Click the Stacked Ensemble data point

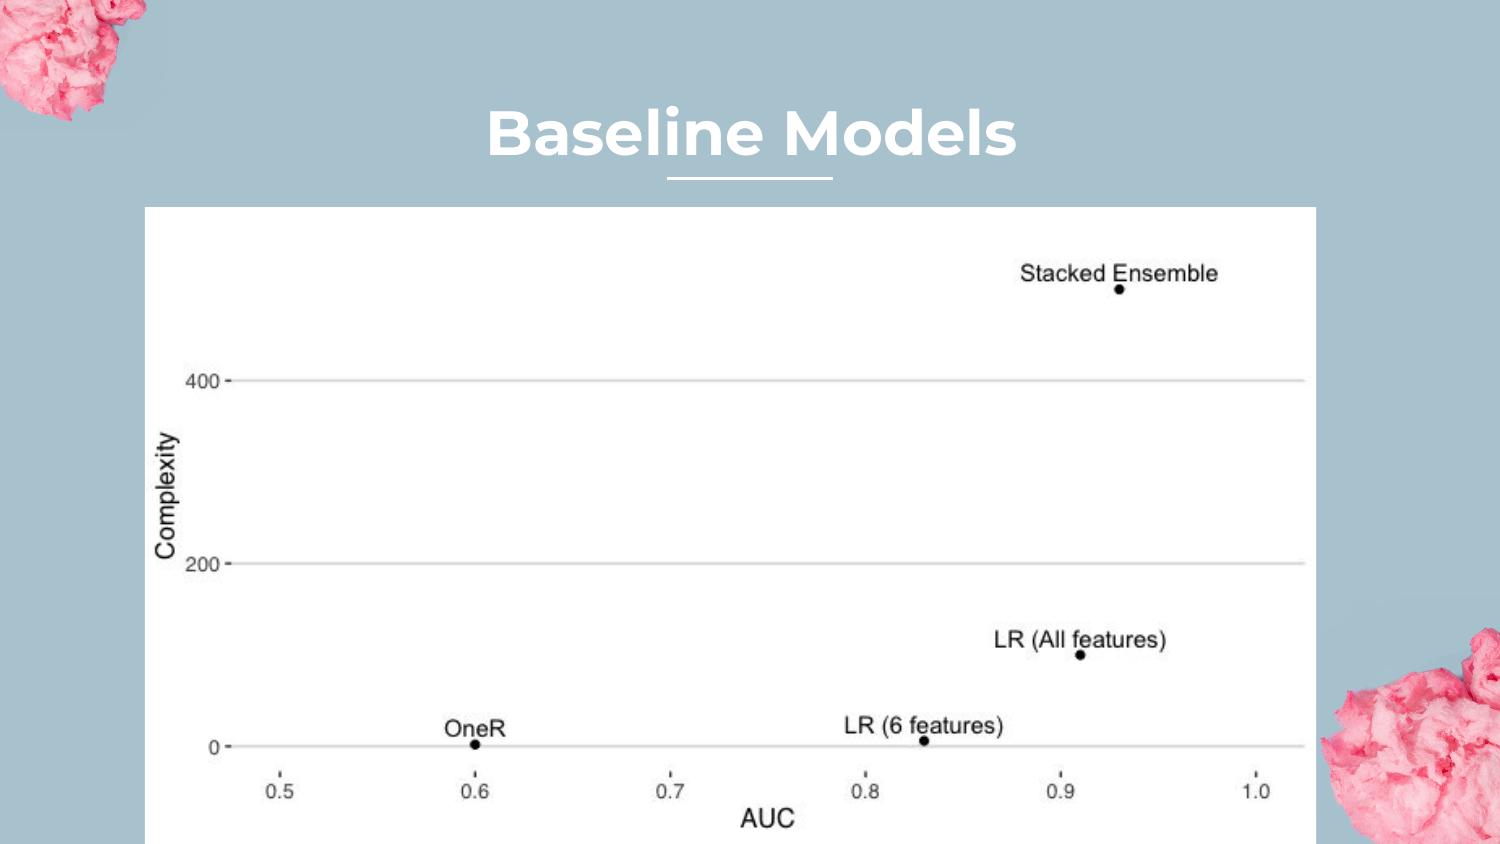tap(1119, 290)
